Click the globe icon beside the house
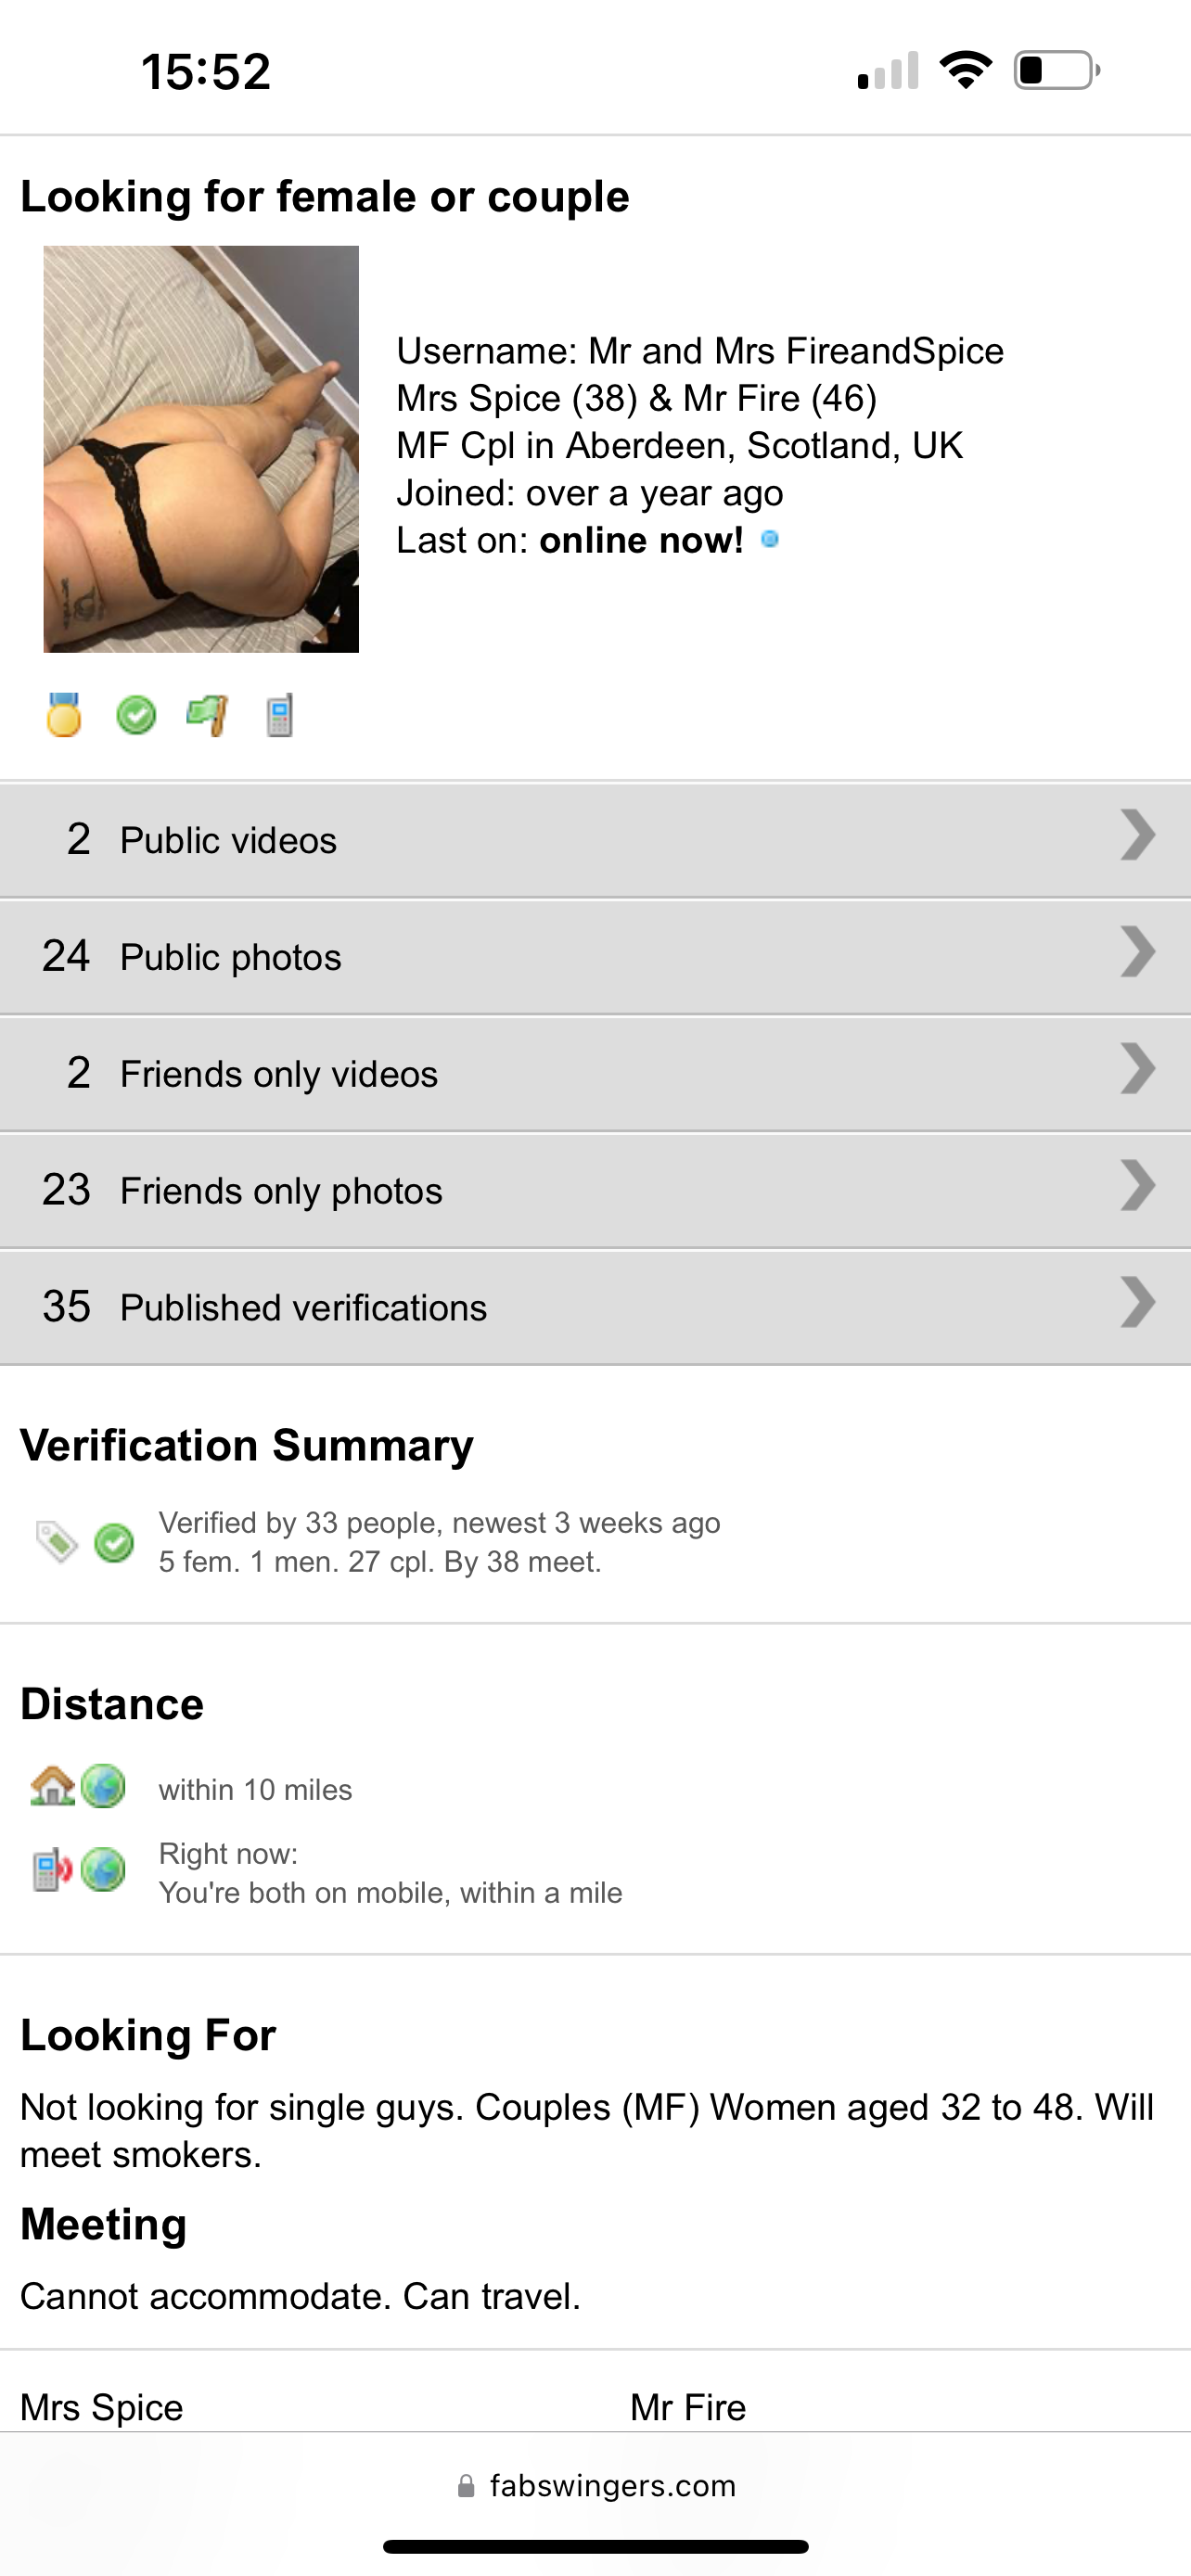The width and height of the screenshot is (1191, 2576). tap(103, 1786)
